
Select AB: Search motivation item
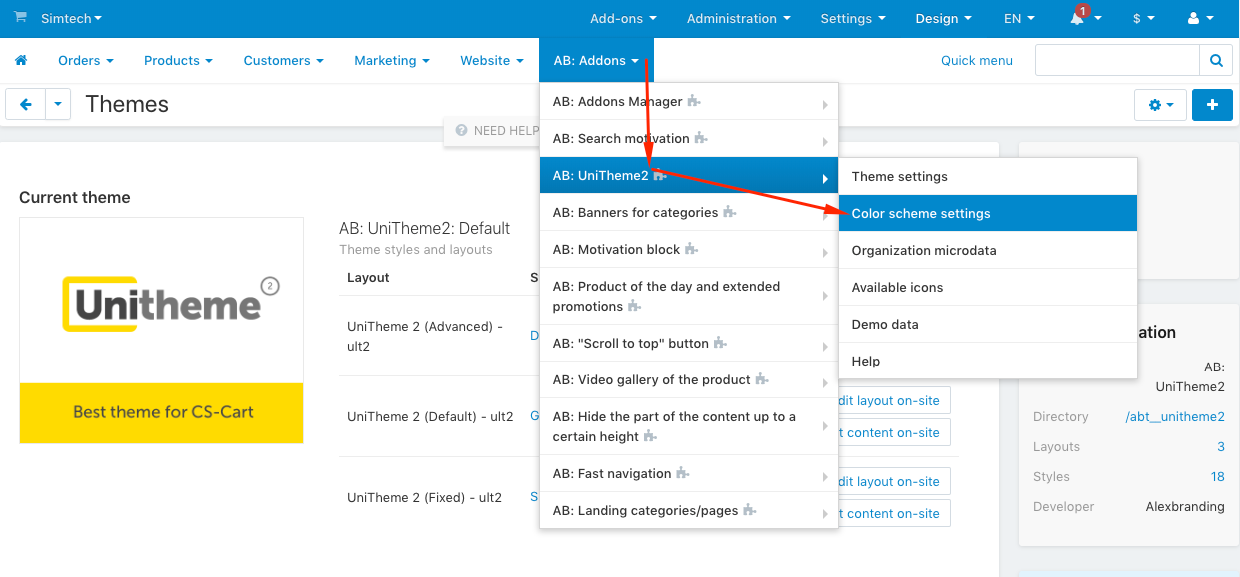689,138
